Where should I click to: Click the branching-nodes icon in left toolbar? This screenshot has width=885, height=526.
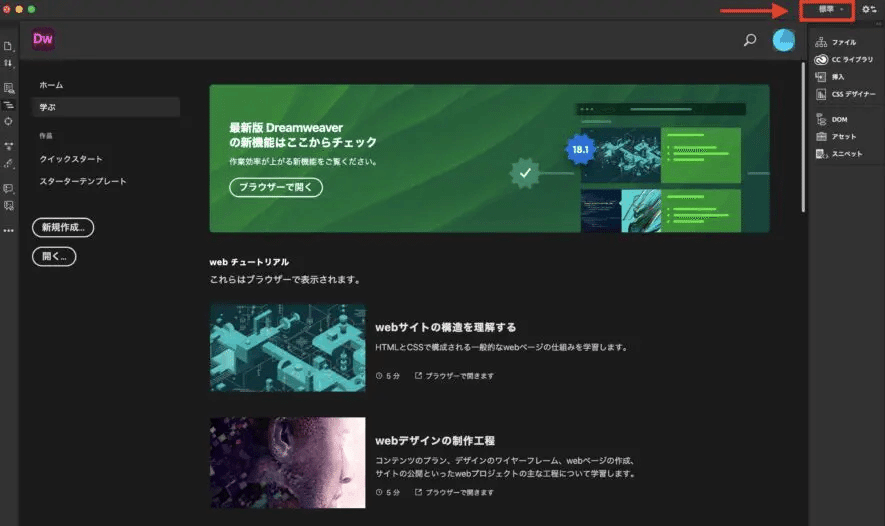[x=8, y=147]
